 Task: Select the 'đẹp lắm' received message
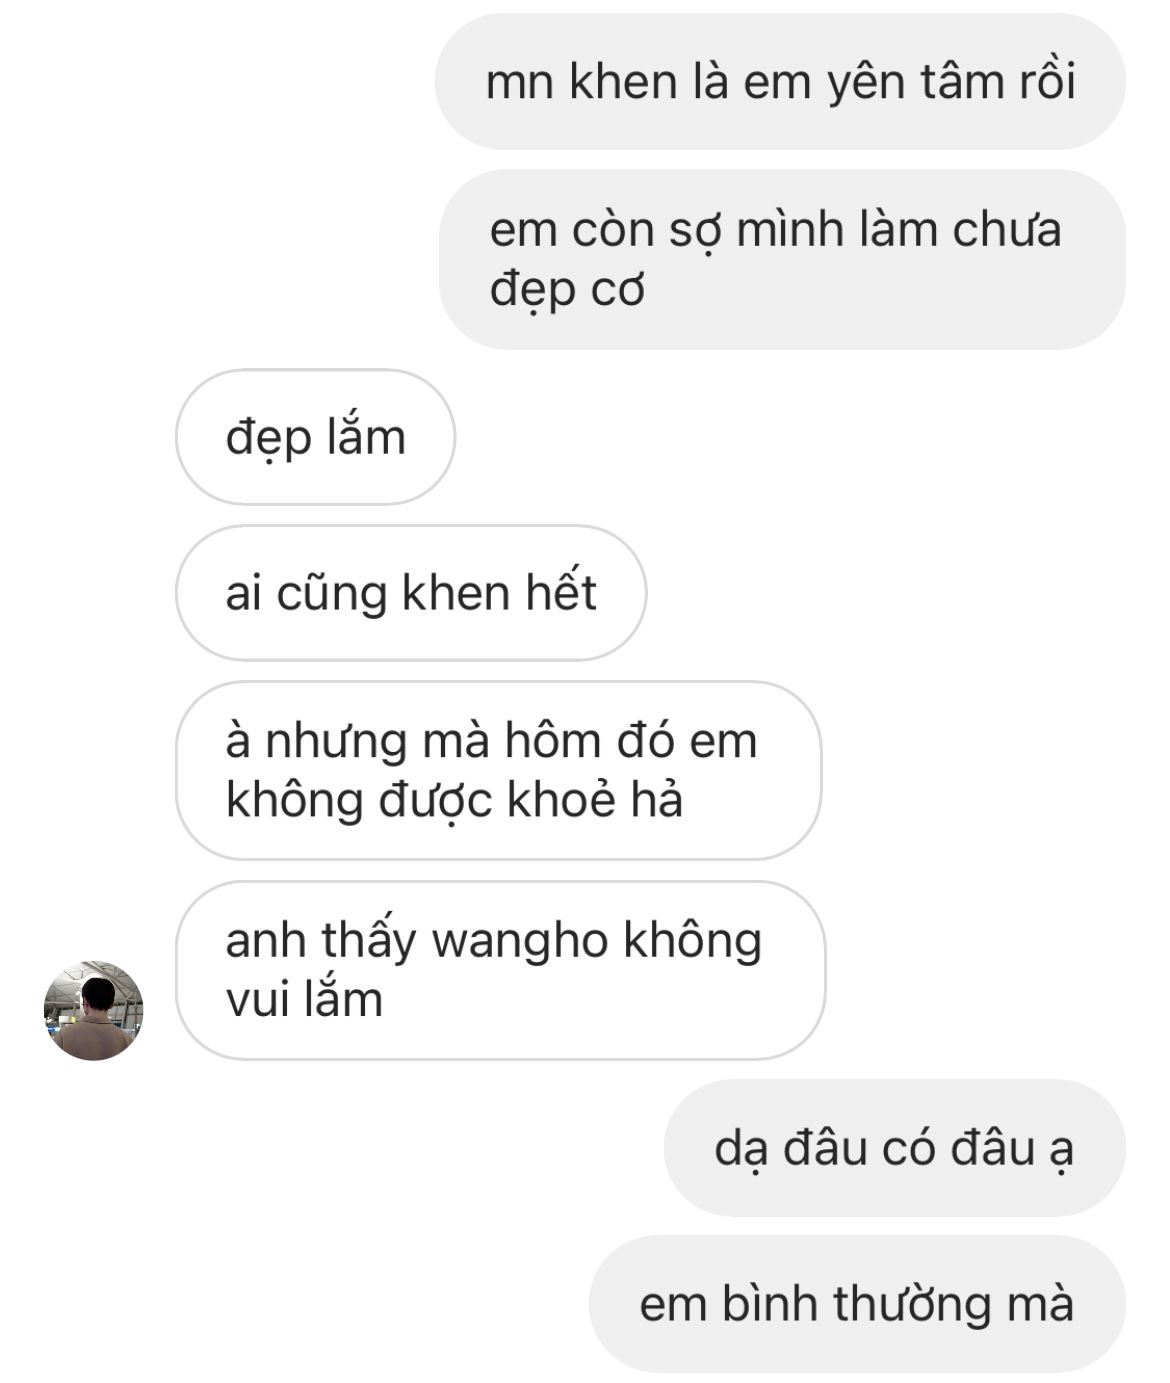tap(316, 437)
